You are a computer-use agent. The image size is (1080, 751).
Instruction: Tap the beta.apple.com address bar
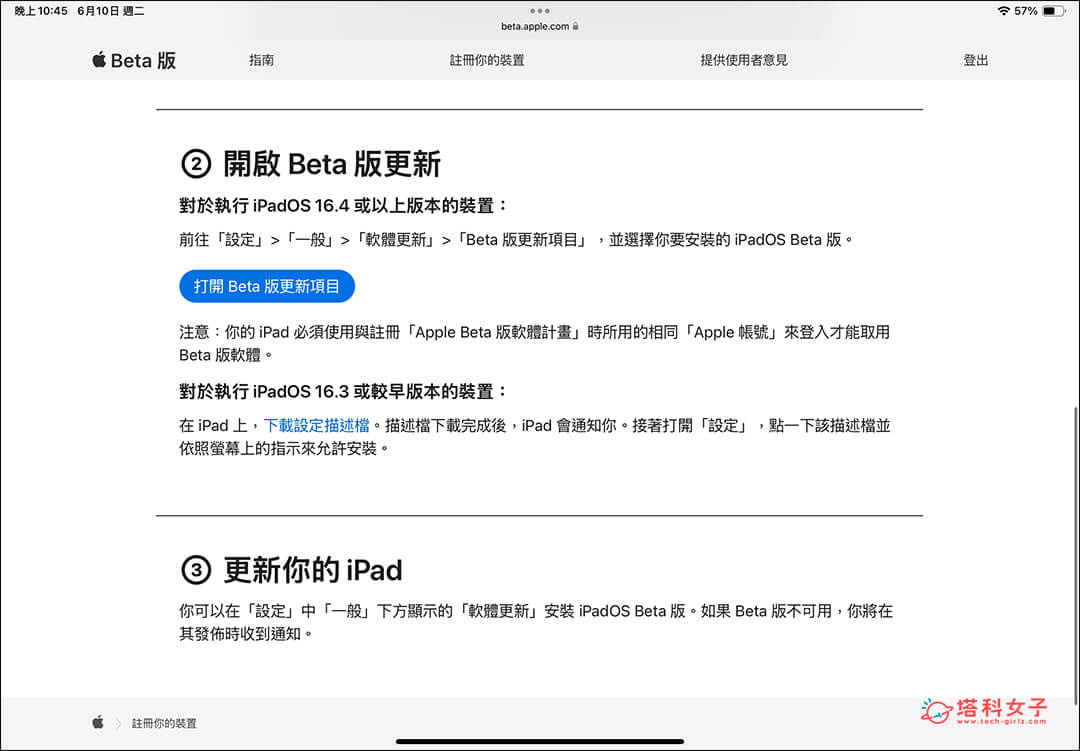pos(540,26)
